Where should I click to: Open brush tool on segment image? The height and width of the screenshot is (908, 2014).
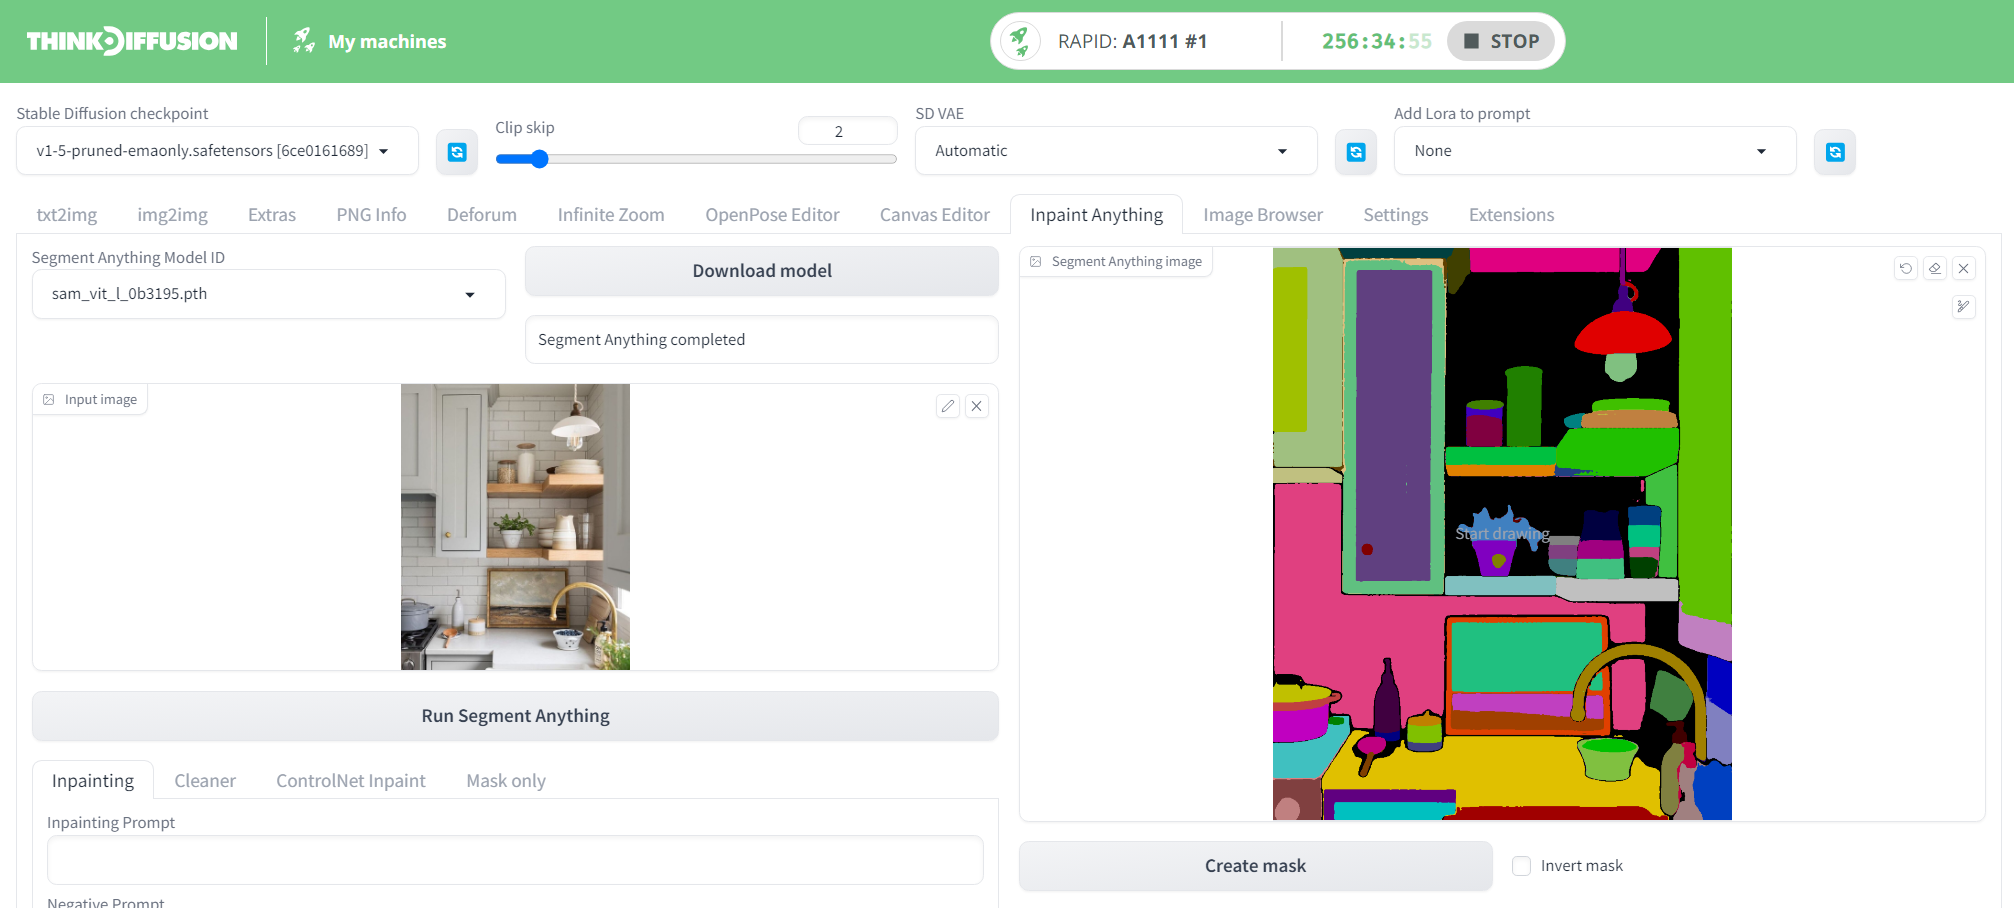1964,306
